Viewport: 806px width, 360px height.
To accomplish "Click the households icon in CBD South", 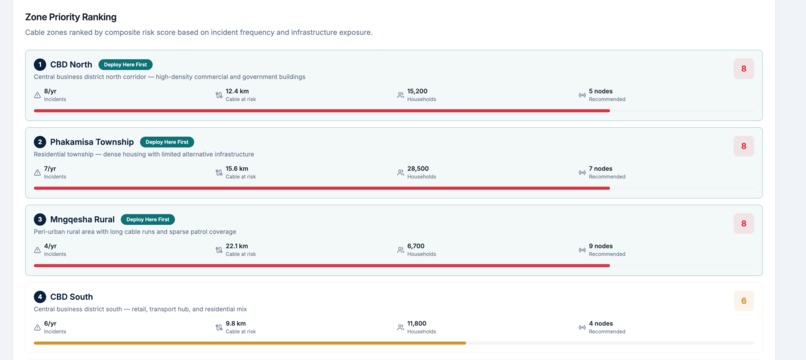I will coord(400,328).
